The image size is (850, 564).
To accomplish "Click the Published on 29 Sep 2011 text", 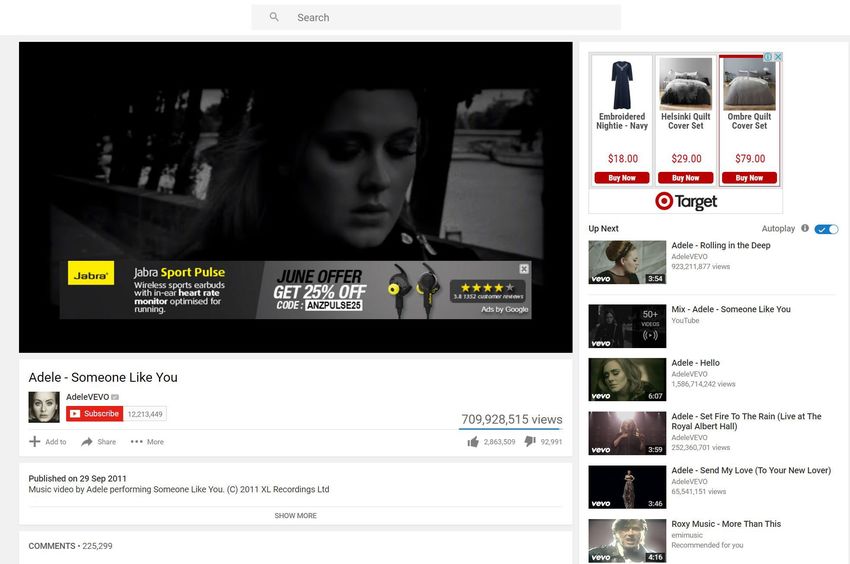I will pos(78,478).
